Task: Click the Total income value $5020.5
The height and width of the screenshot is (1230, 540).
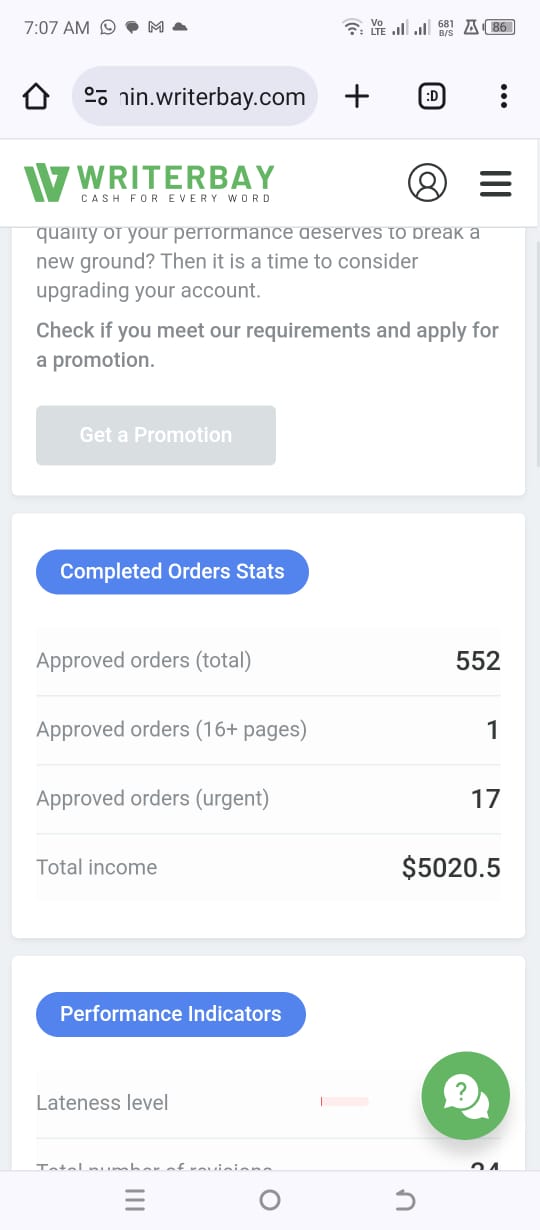Action: (451, 868)
